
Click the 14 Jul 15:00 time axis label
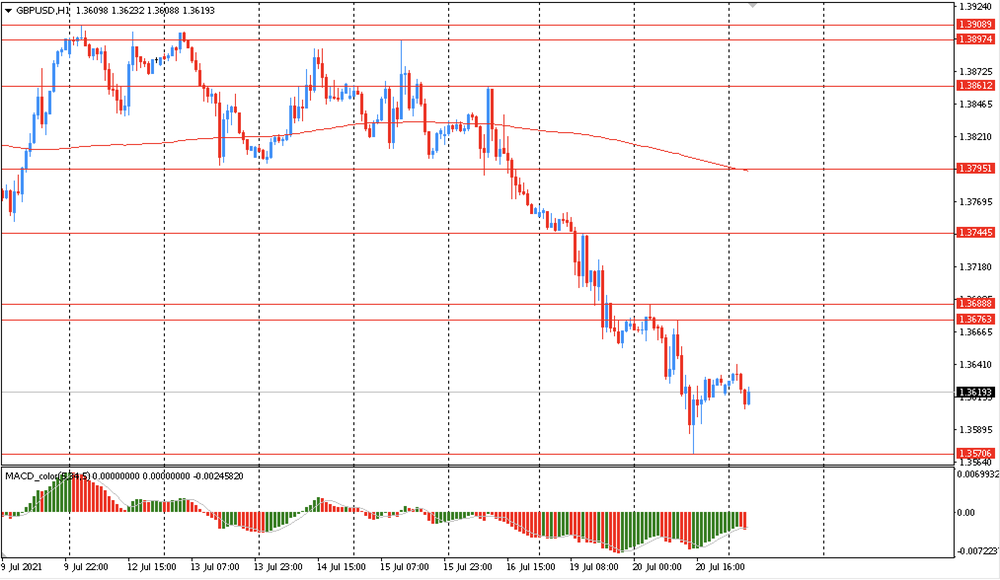point(341,567)
